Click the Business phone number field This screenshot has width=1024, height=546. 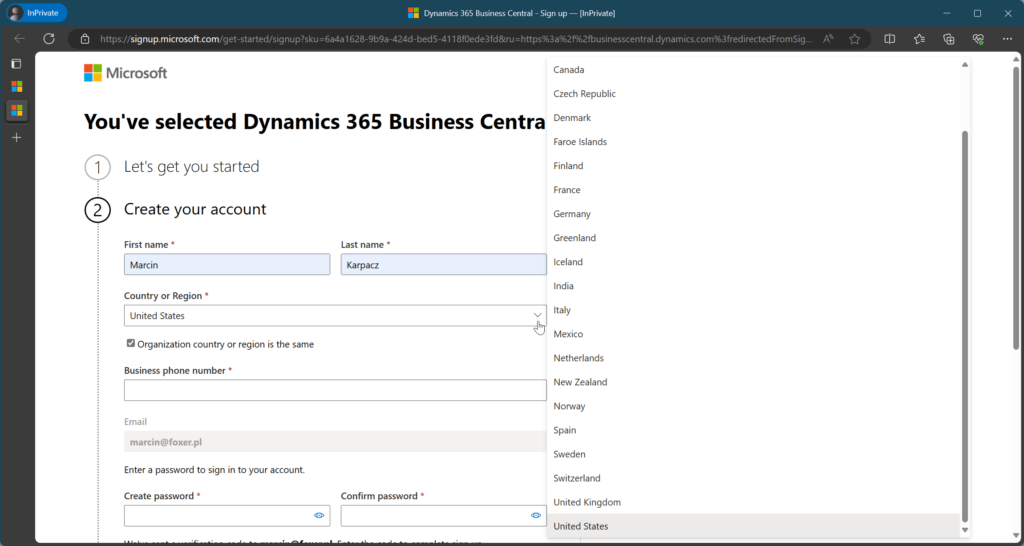[x=335, y=390]
